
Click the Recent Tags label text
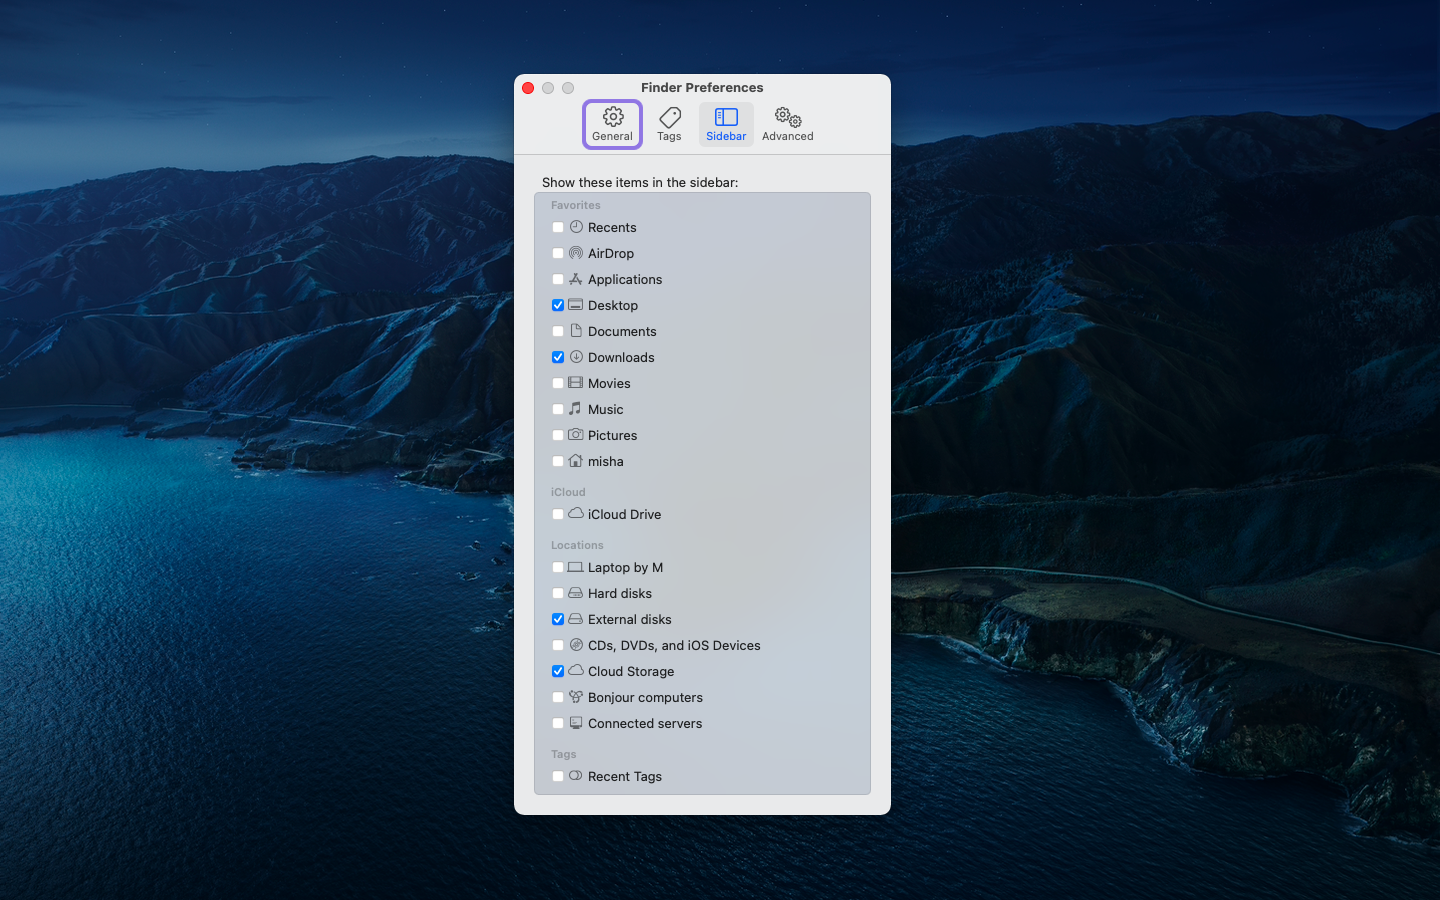coord(625,777)
